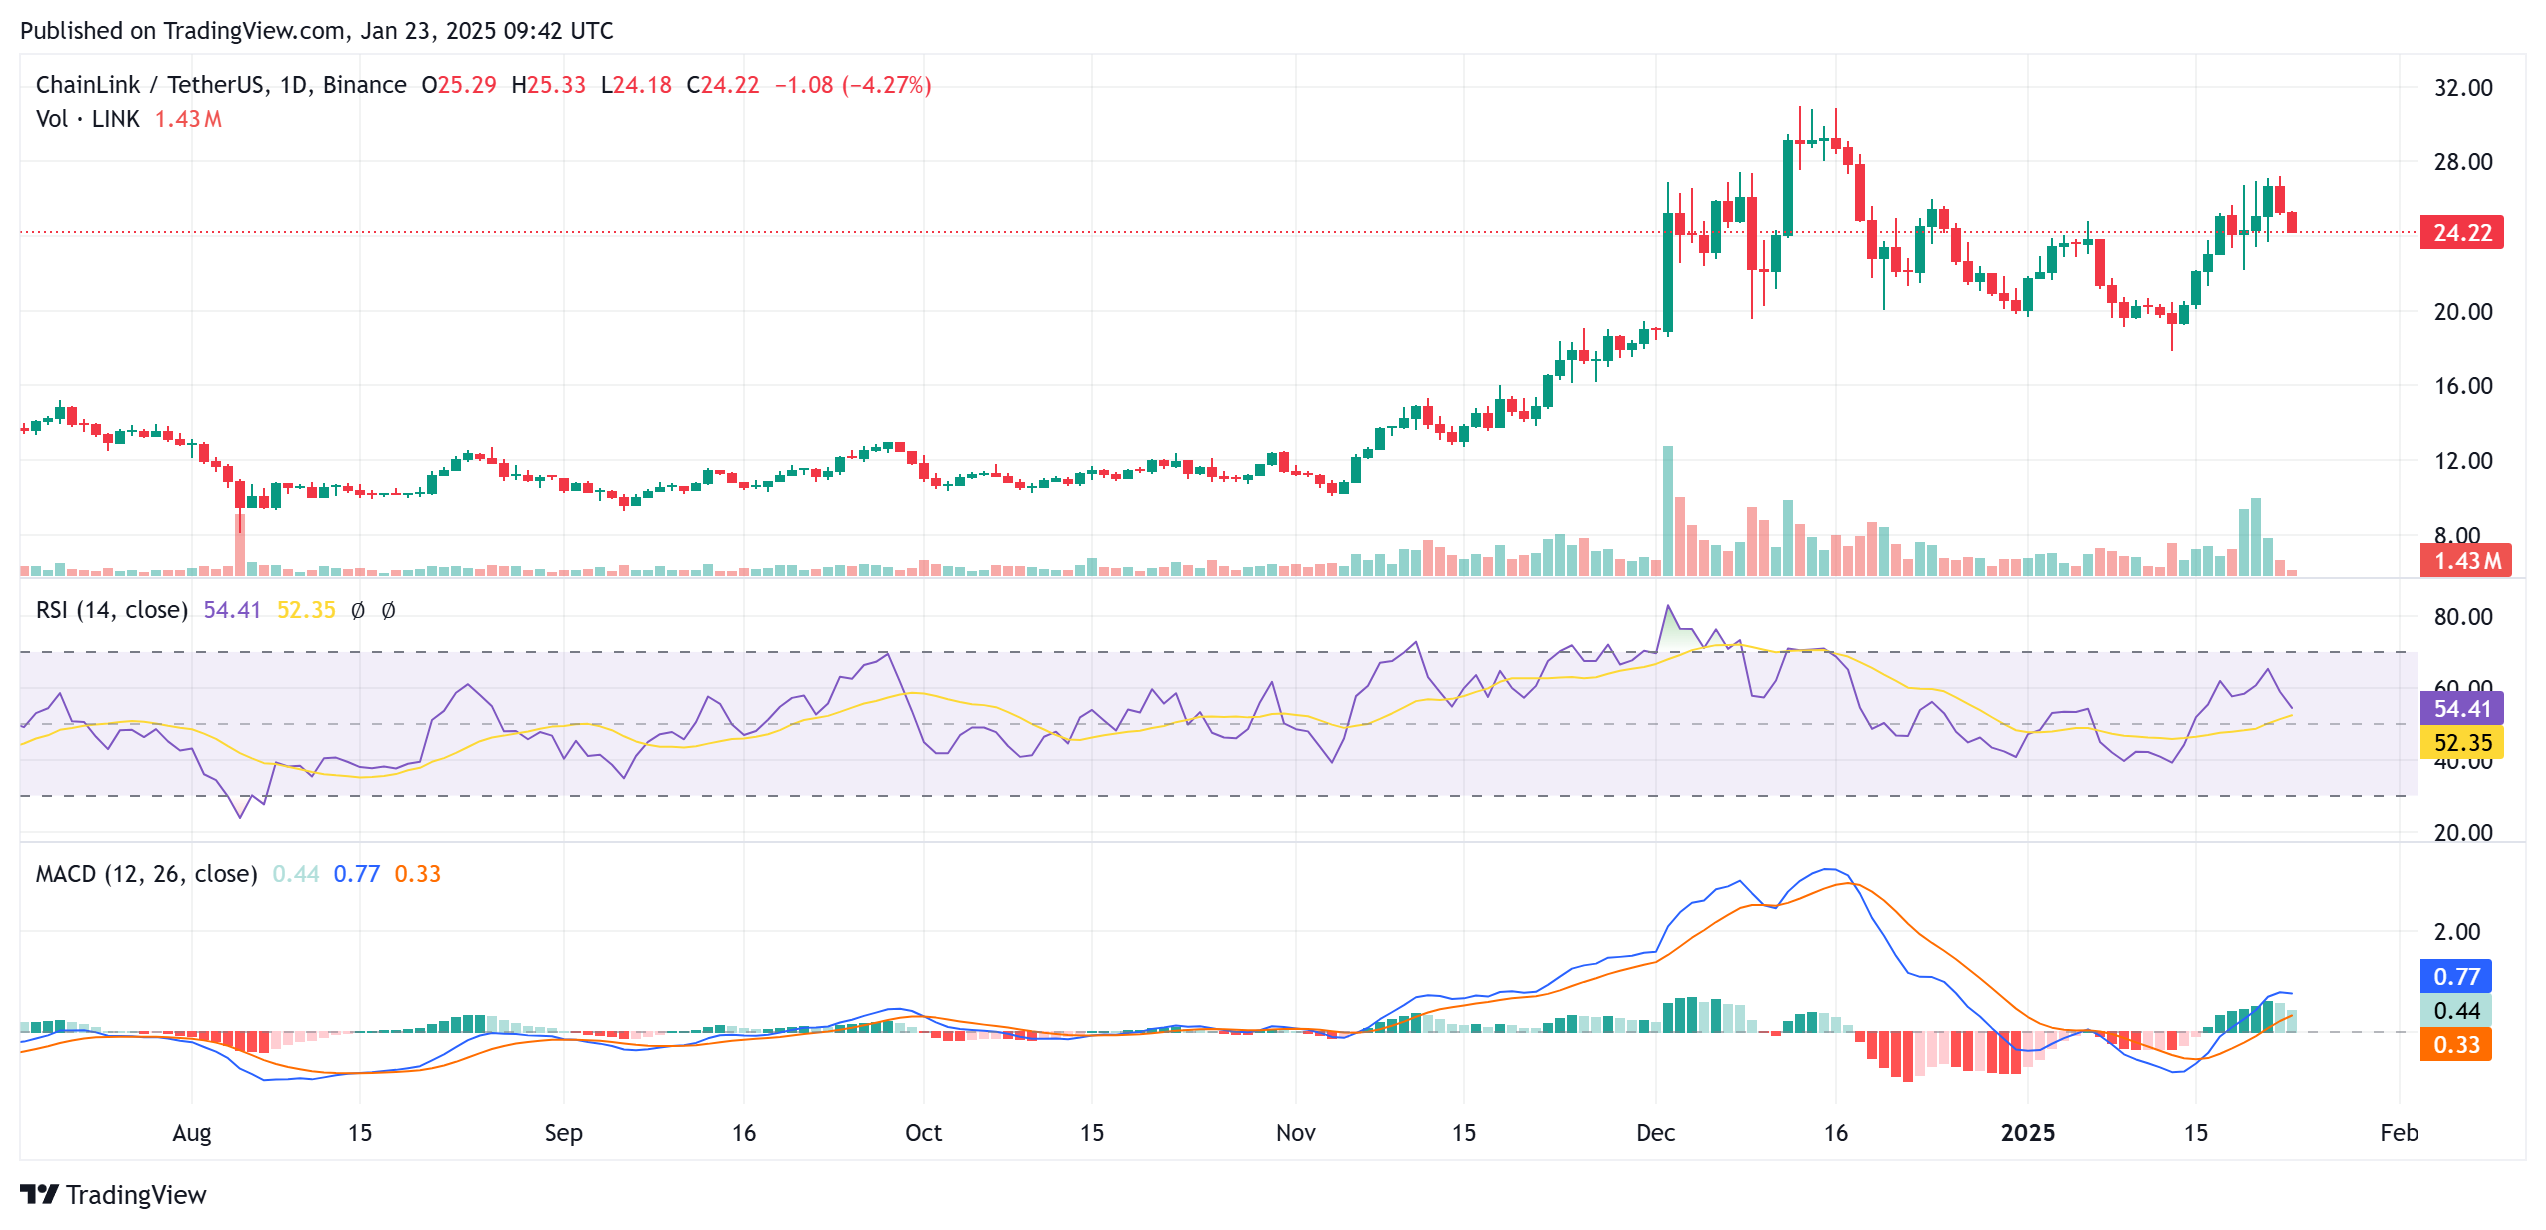The height and width of the screenshot is (1230, 2546).
Task: Click the 1.43M volume value in legend
Action: point(187,118)
